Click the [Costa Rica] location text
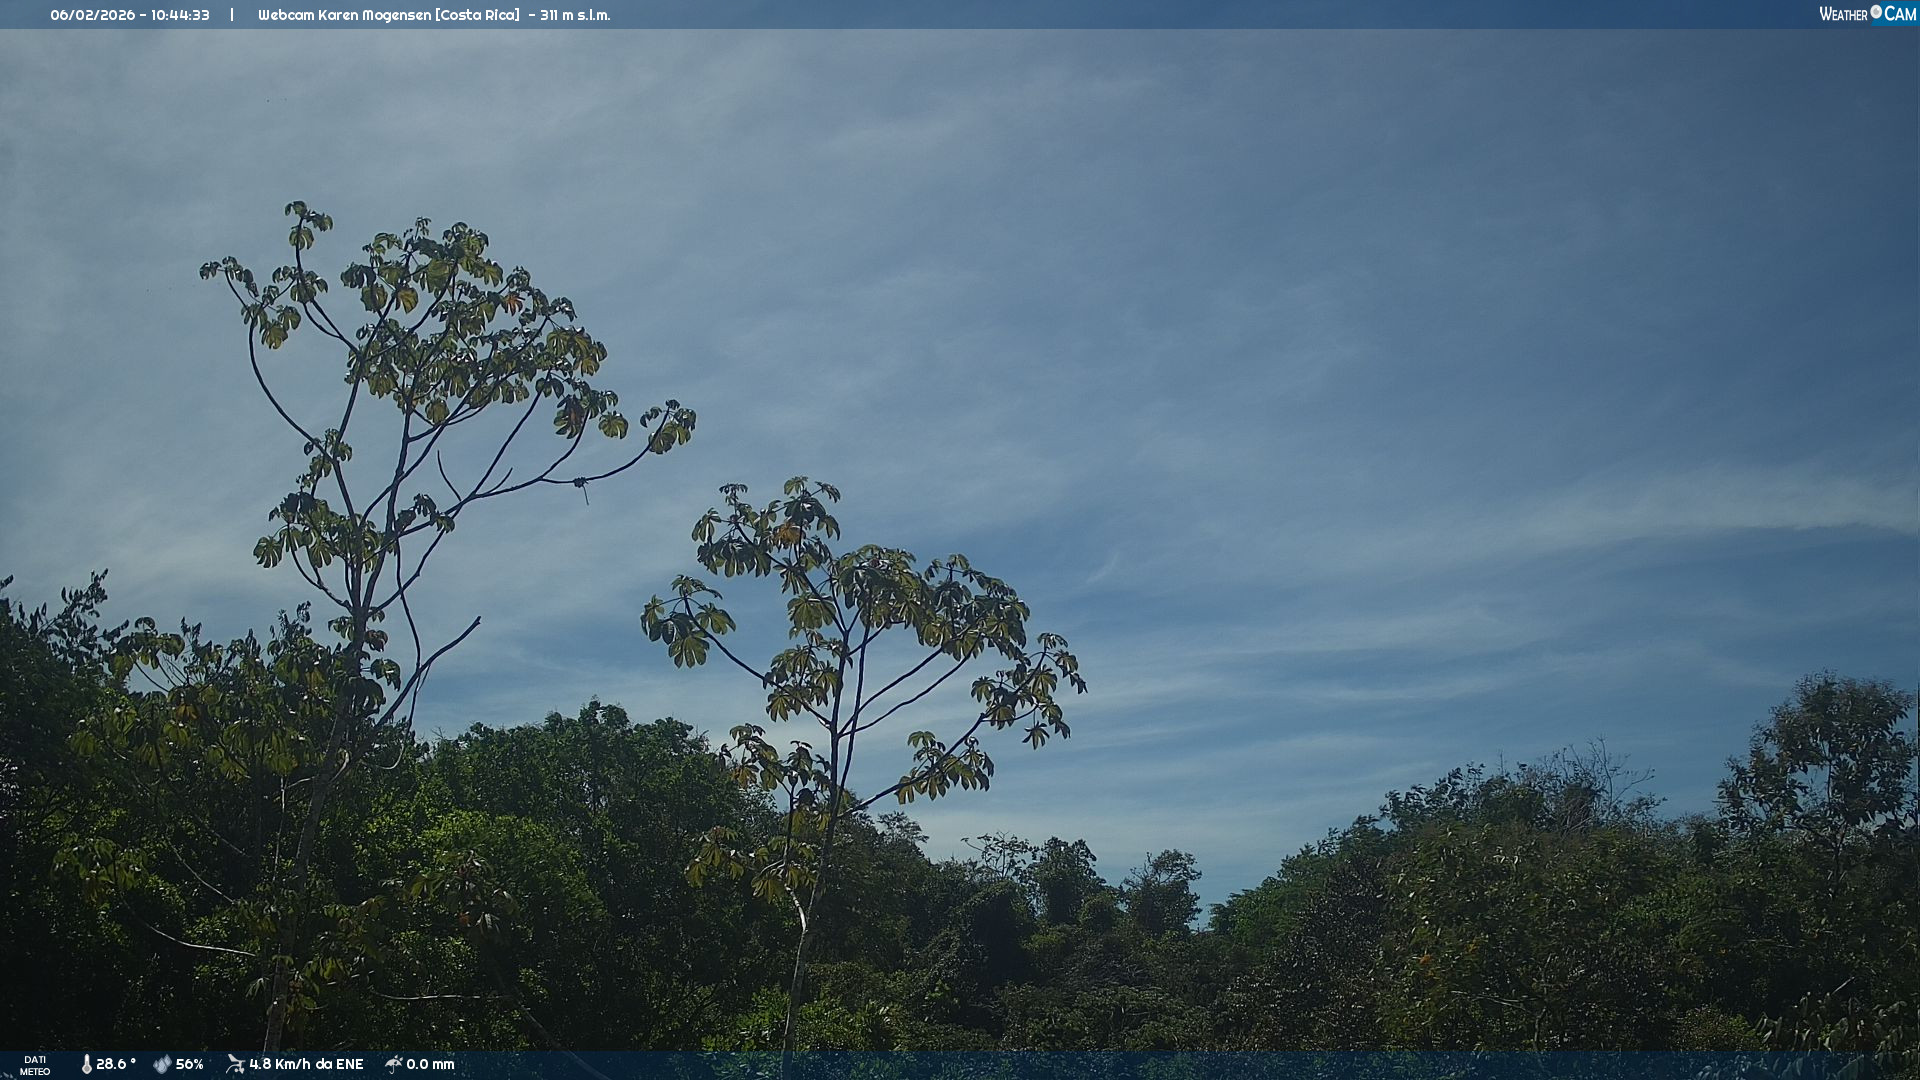The width and height of the screenshot is (1920, 1080). pyautogui.click(x=477, y=15)
